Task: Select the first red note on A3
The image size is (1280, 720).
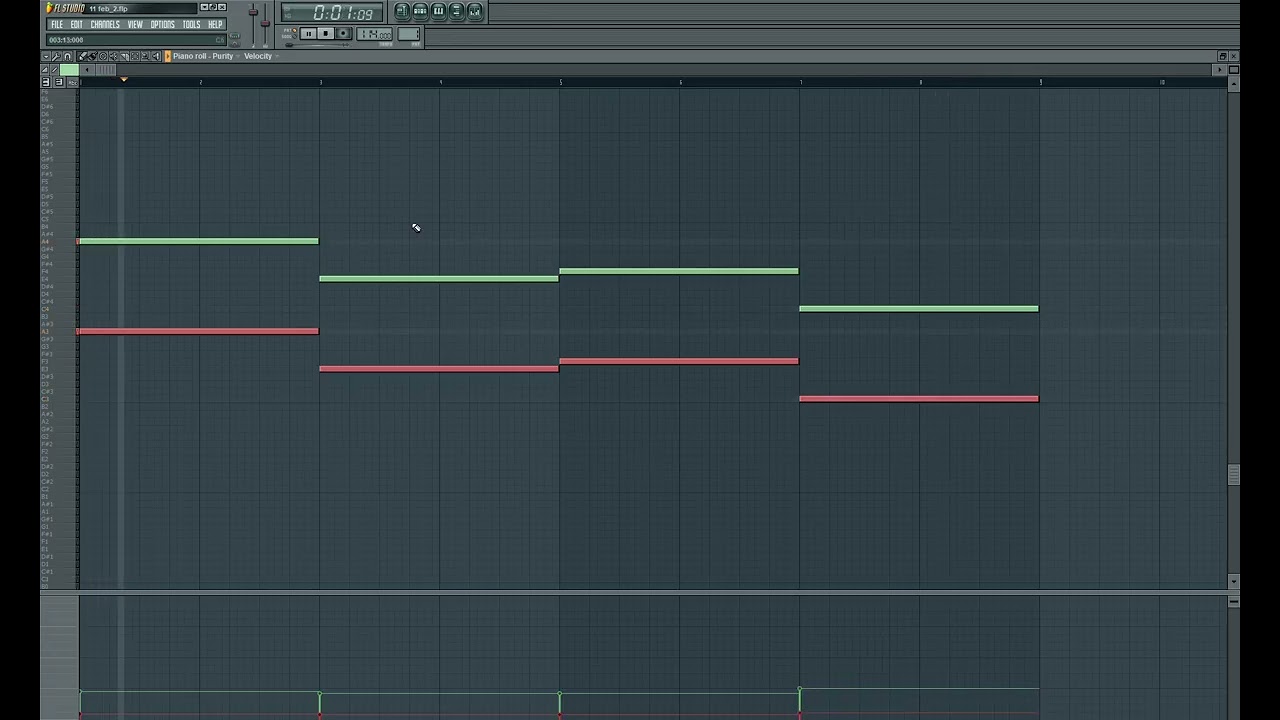Action: [x=198, y=331]
